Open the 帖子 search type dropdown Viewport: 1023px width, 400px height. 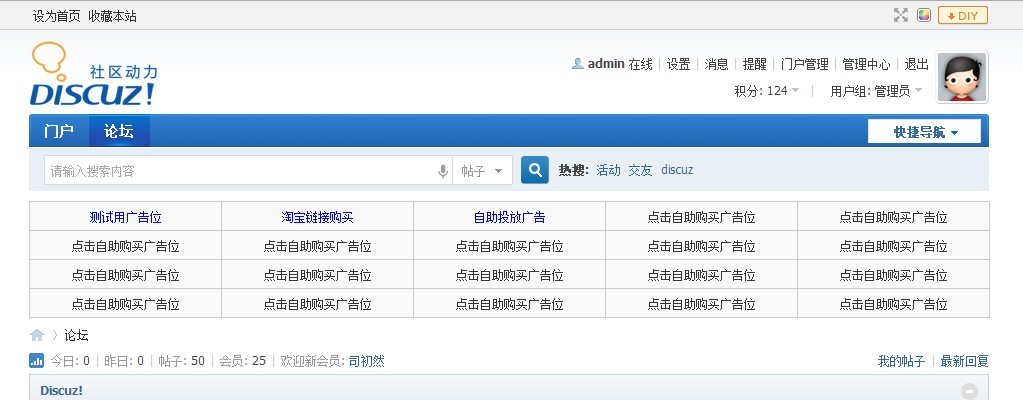coord(482,171)
